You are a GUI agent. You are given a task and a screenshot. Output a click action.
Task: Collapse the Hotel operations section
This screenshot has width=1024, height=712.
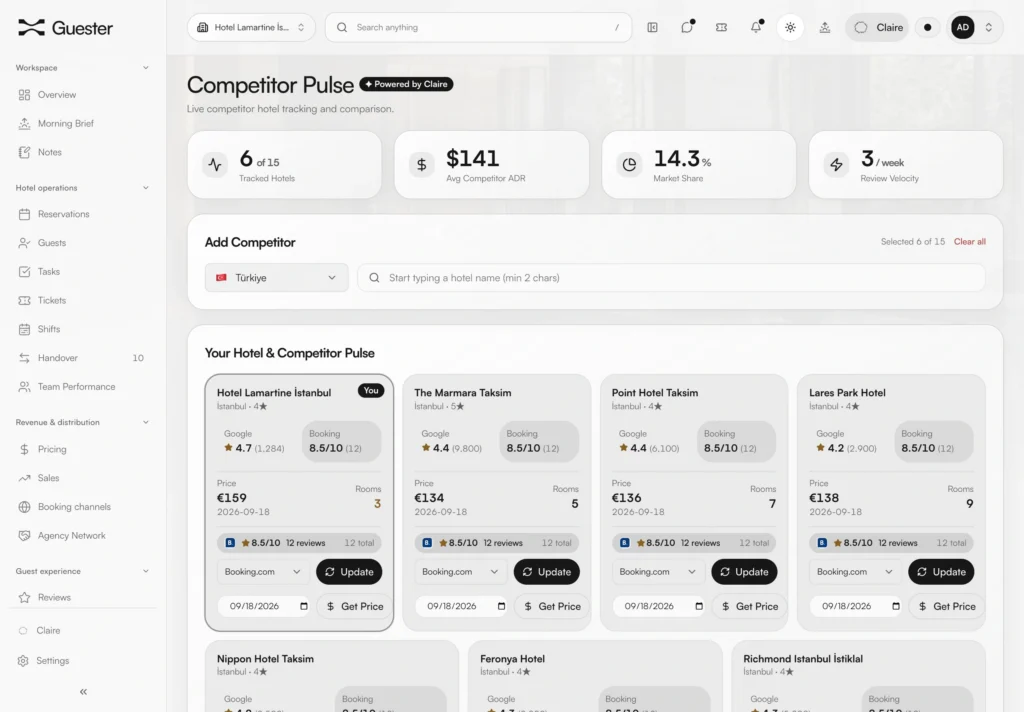(x=146, y=188)
